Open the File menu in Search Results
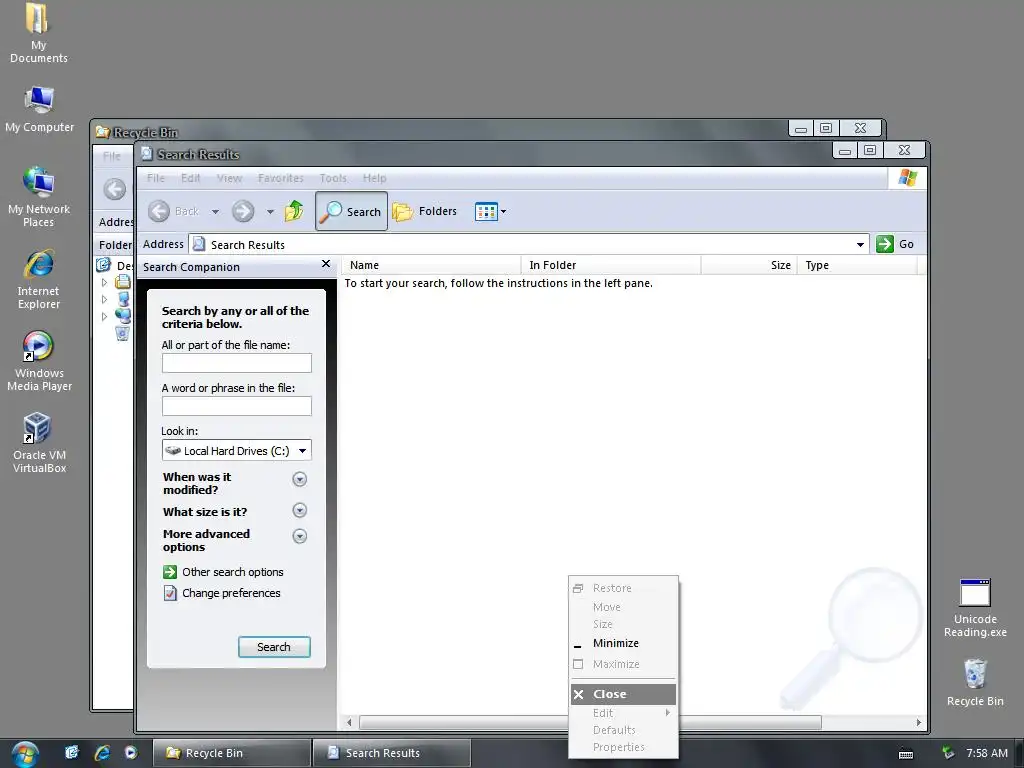The width and height of the screenshot is (1024, 768). [x=155, y=178]
